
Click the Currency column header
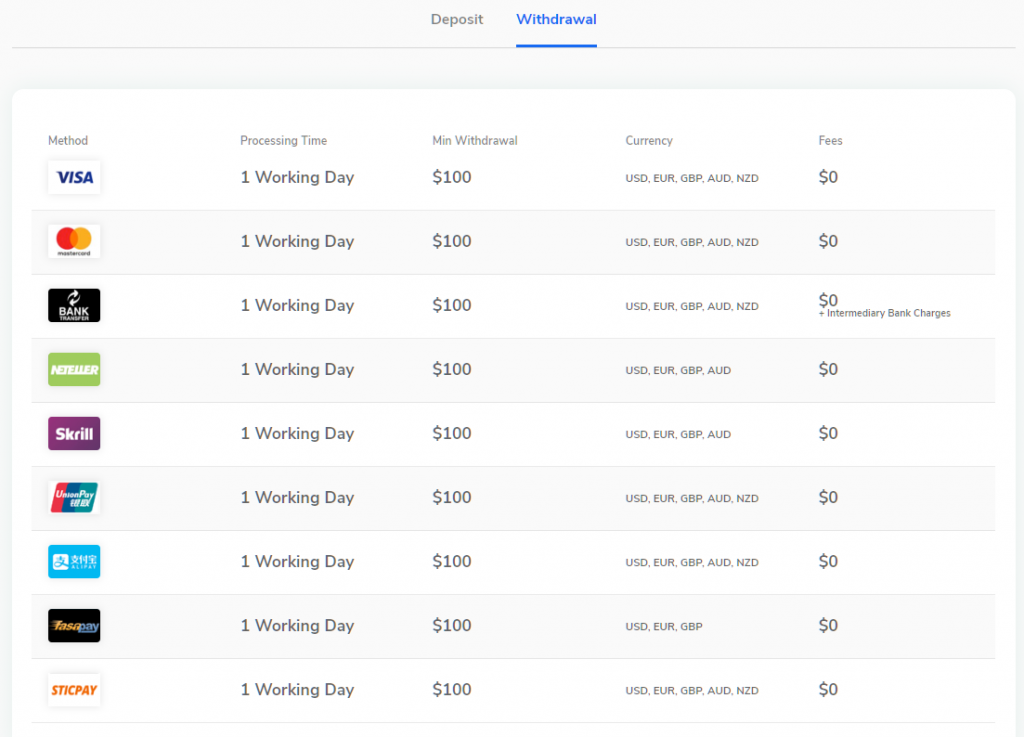tap(649, 140)
